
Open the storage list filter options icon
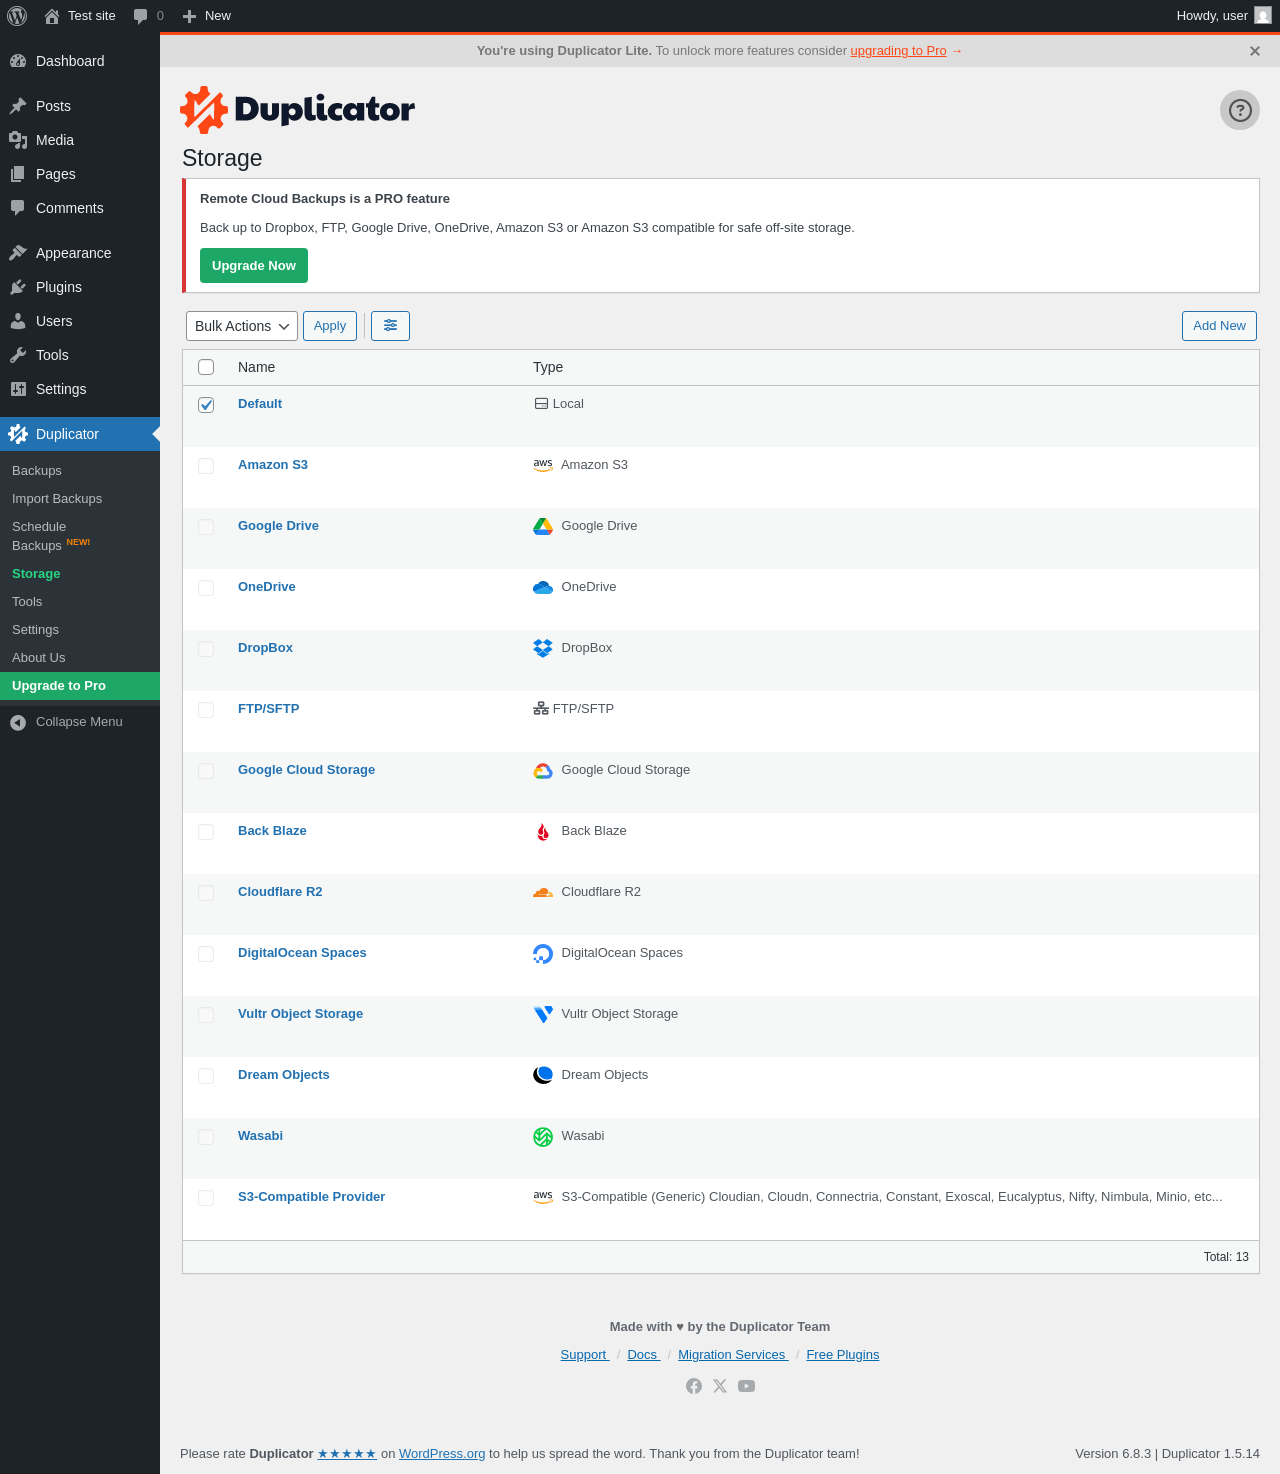click(x=390, y=326)
